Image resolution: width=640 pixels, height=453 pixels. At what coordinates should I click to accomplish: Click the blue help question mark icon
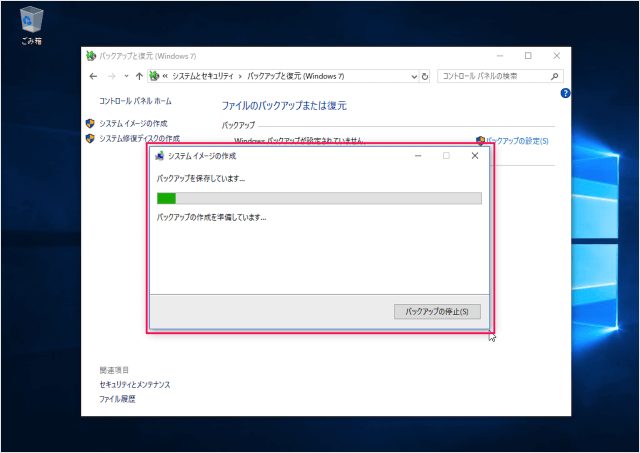565,93
